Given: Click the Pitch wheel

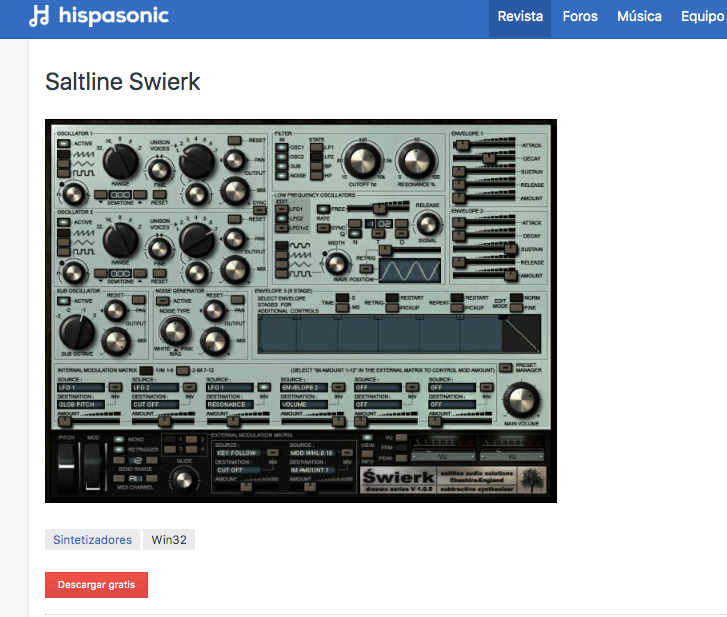Looking at the screenshot, I should pos(66,466).
